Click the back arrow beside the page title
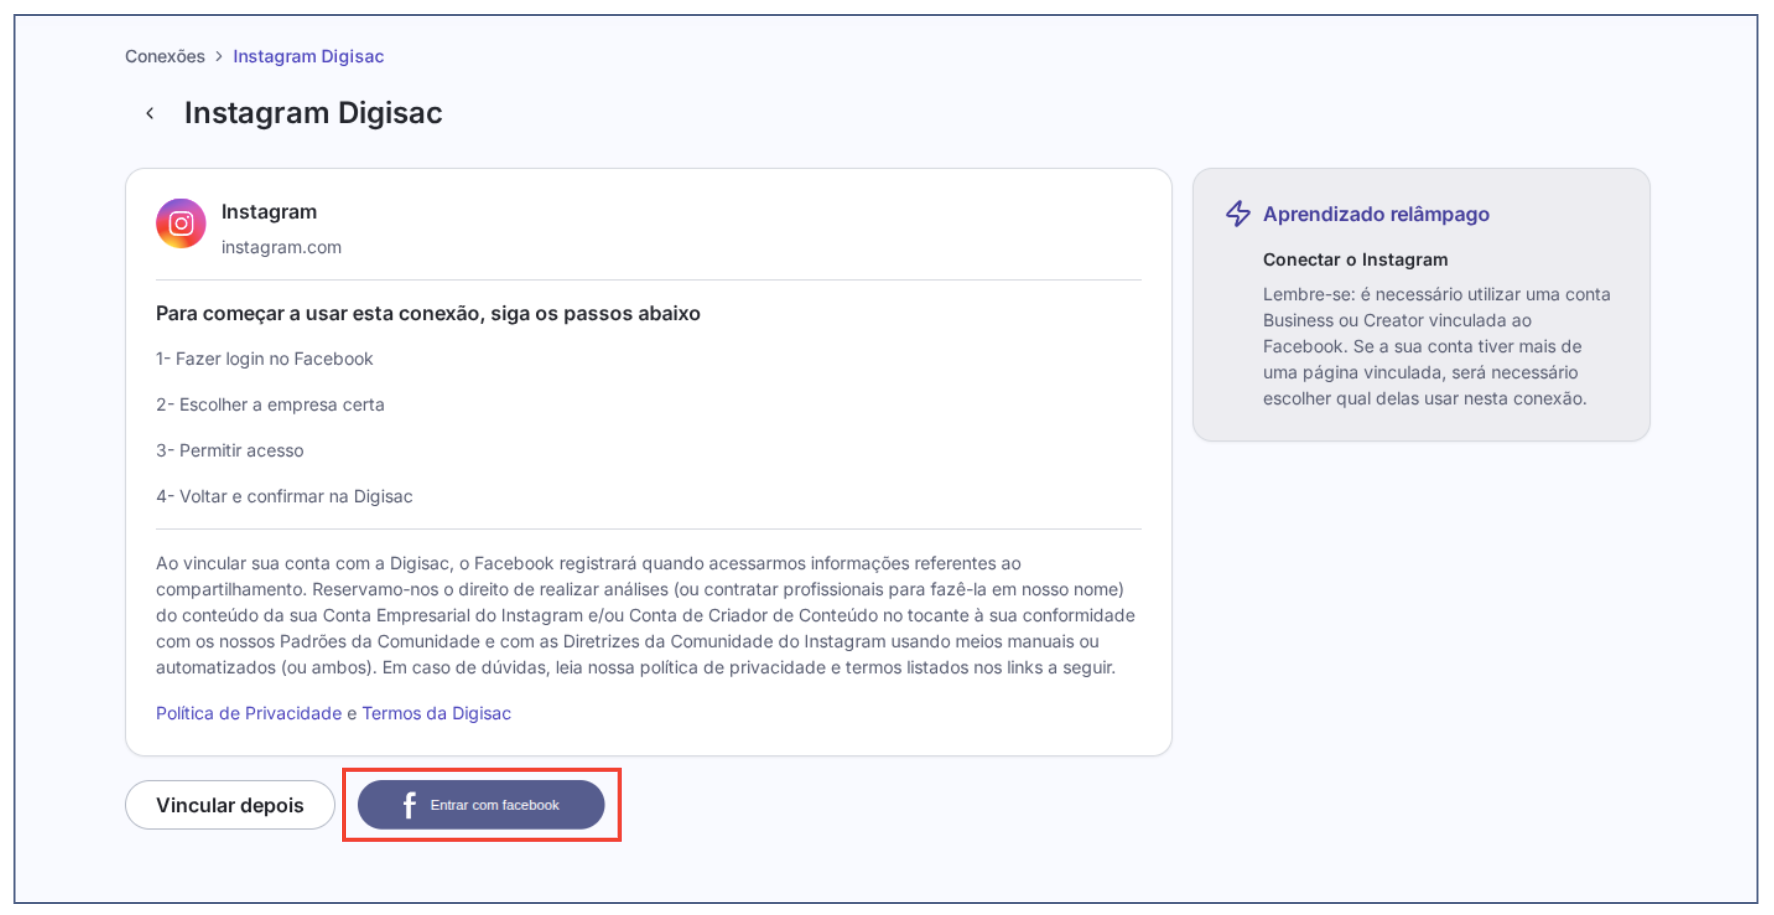The width and height of the screenshot is (1774, 915). [x=150, y=113]
